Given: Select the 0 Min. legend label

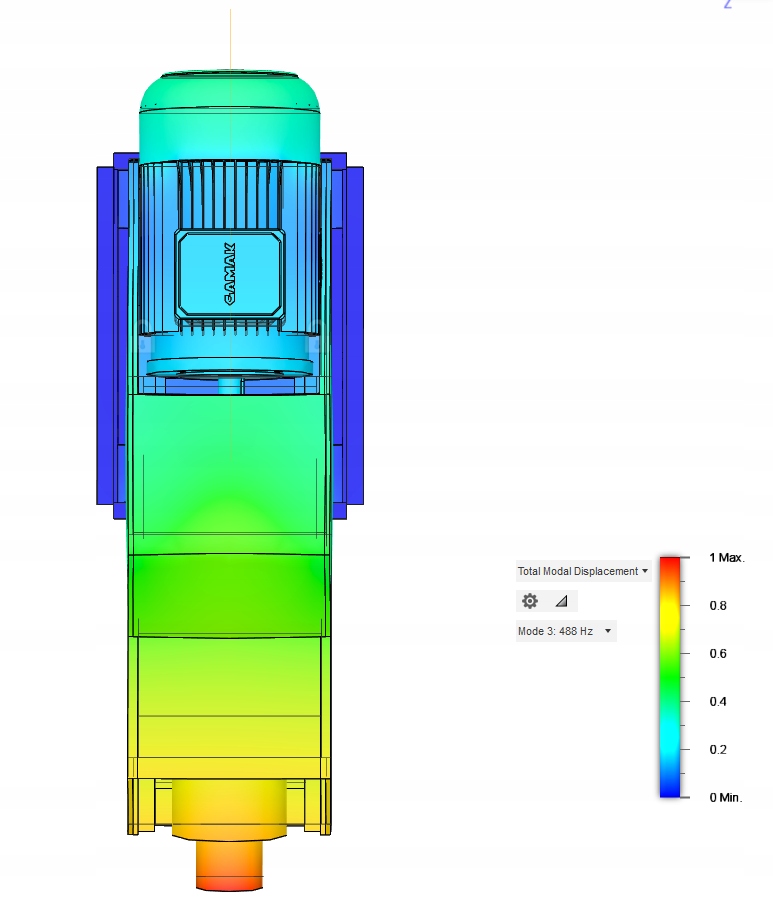Looking at the screenshot, I should 725,798.
